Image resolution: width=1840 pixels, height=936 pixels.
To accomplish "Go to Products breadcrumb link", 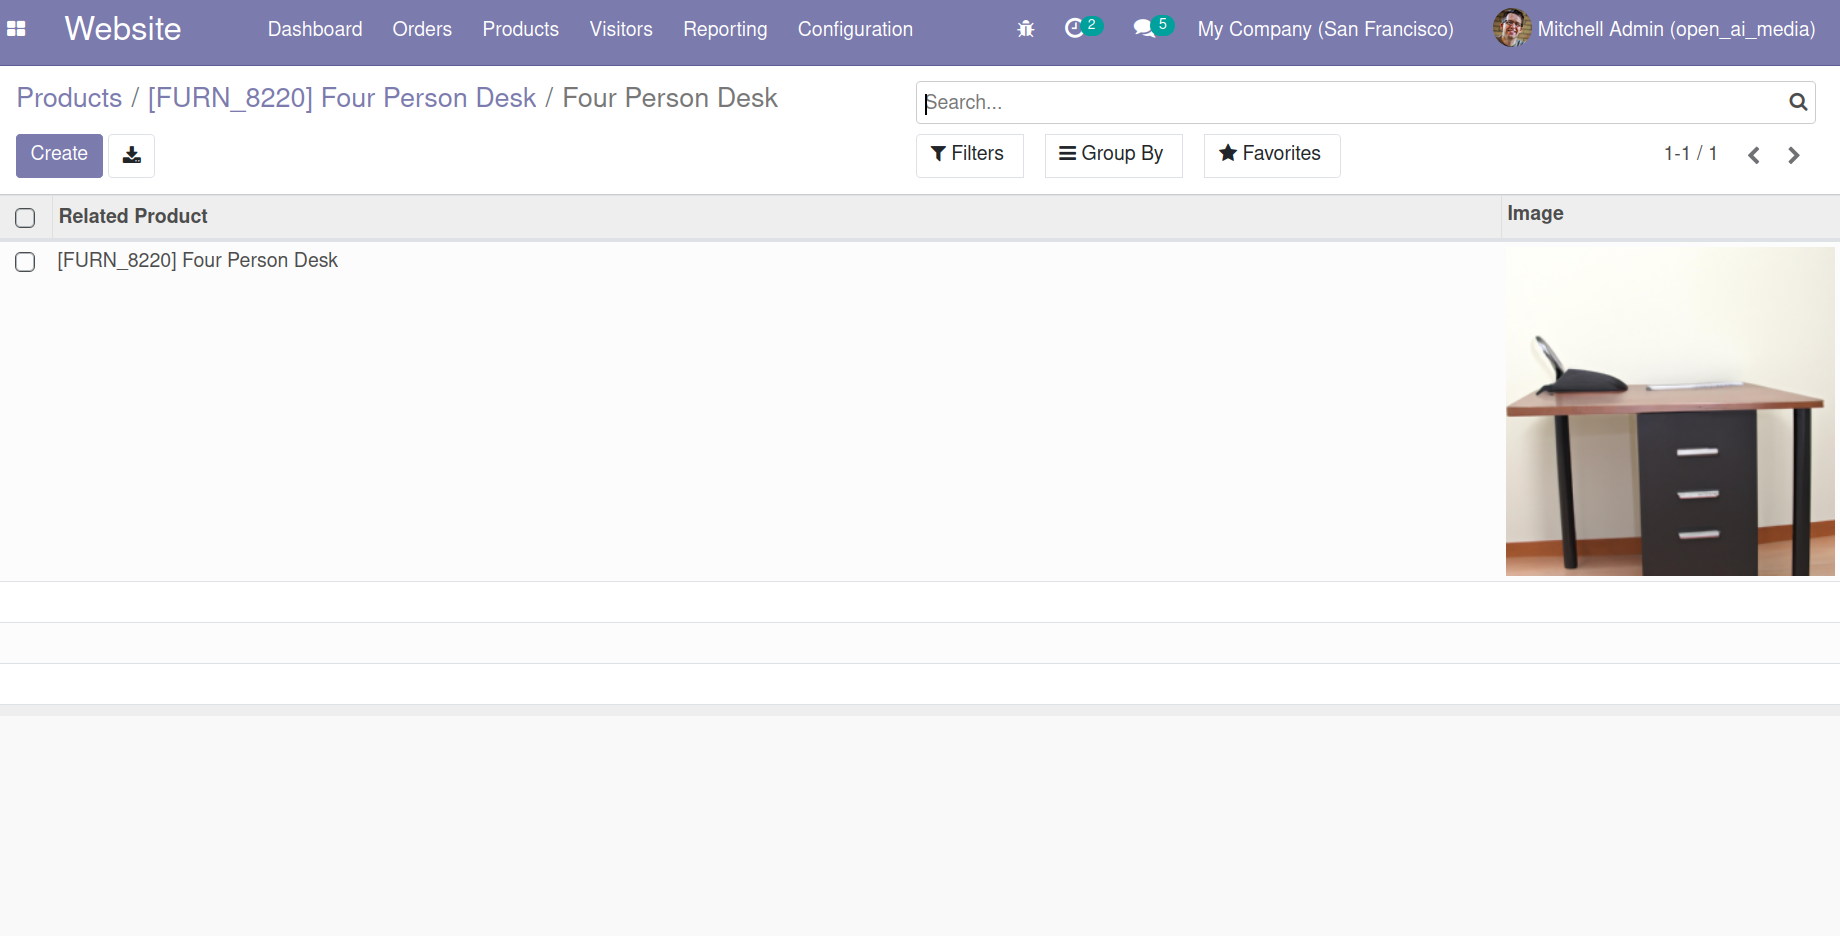I will click(x=69, y=98).
